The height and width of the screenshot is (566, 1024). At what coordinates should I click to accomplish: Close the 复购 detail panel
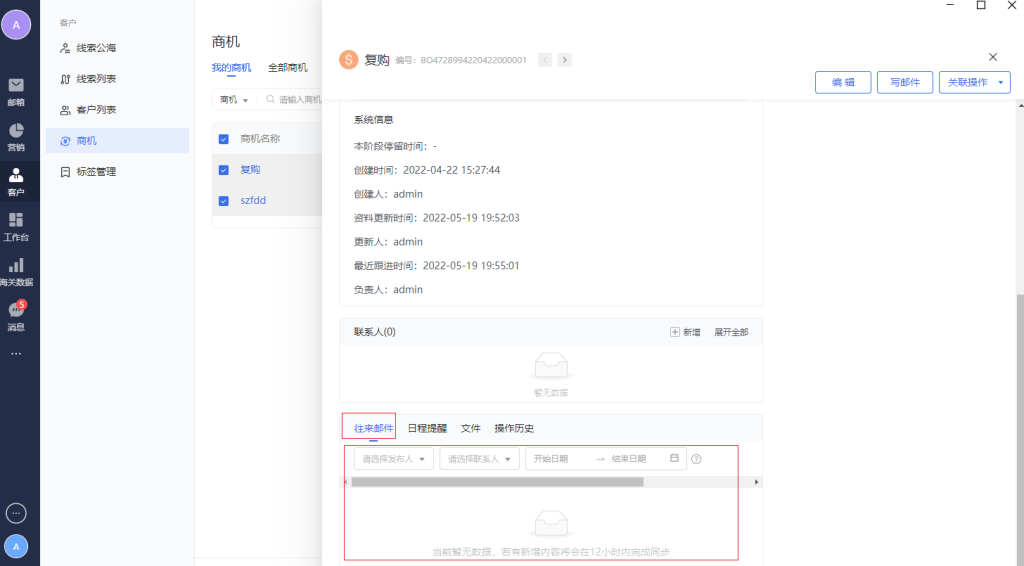point(992,58)
